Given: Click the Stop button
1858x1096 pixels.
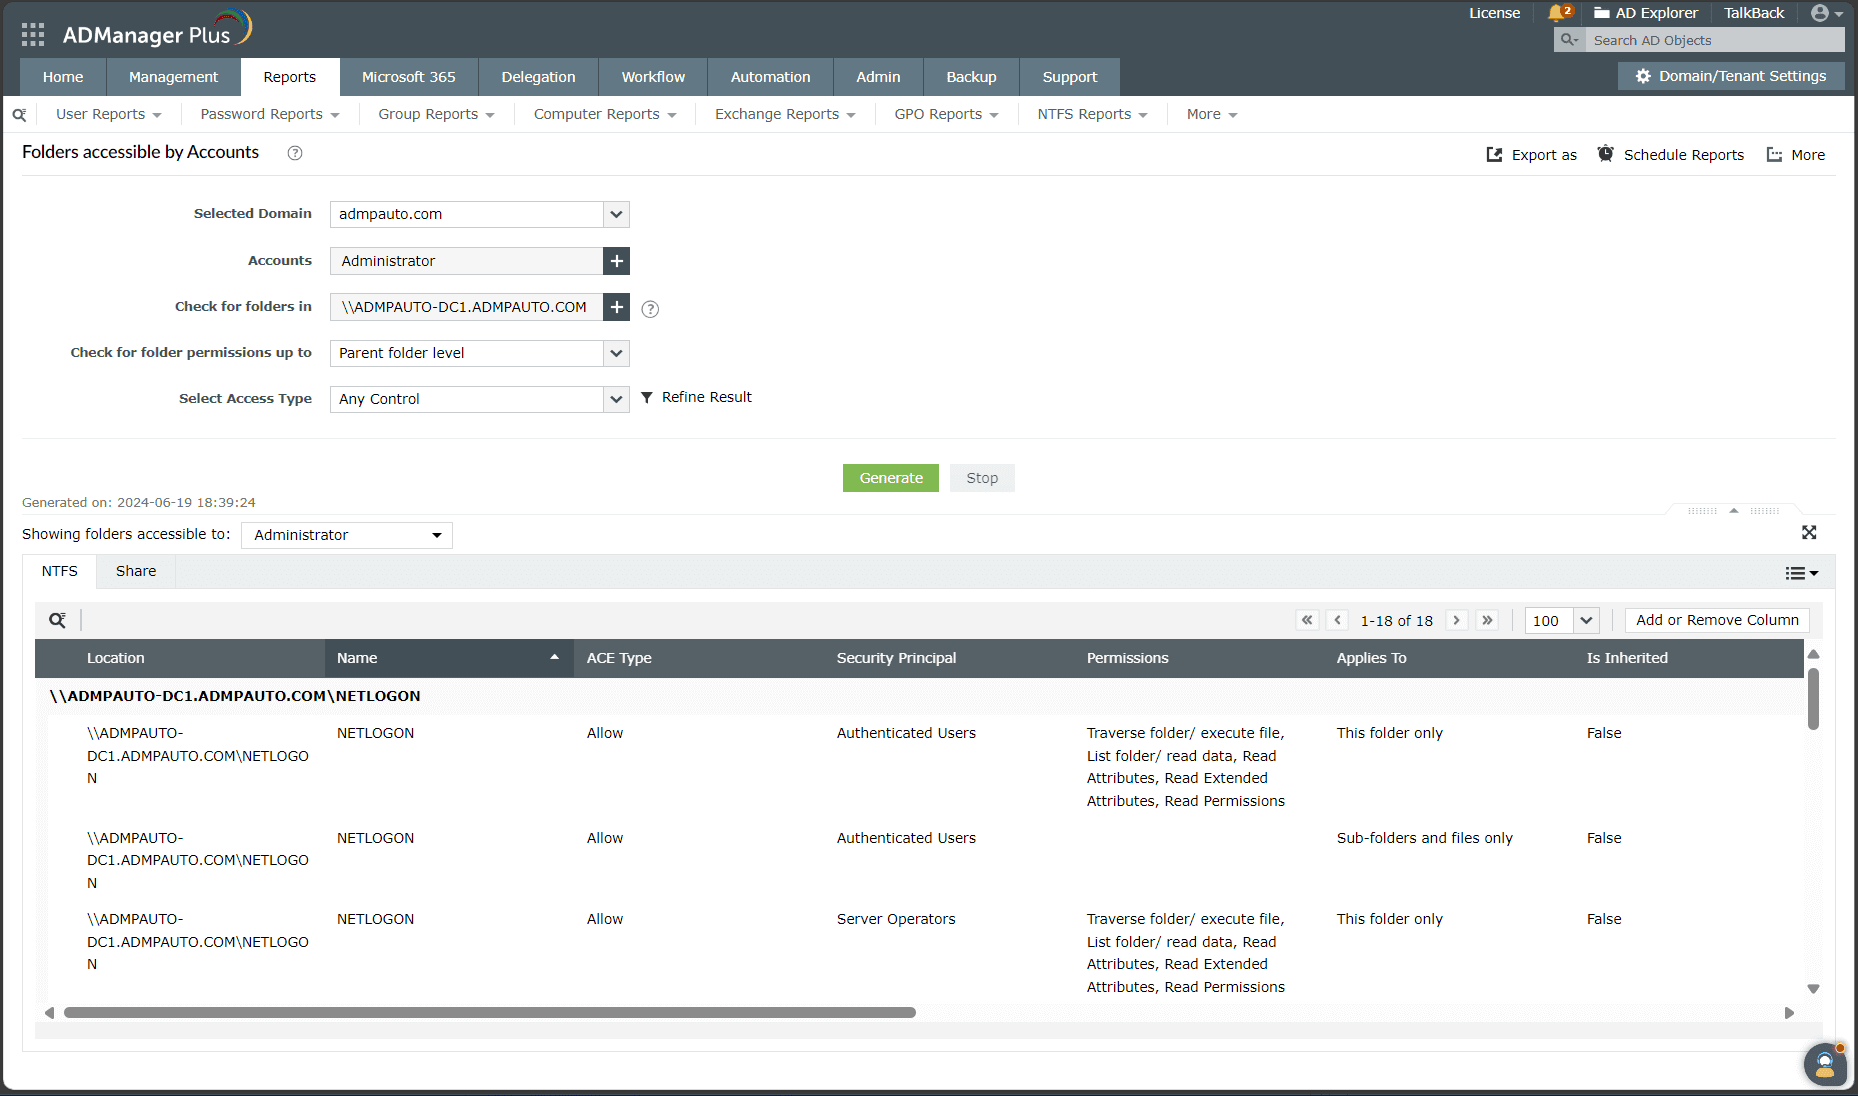Looking at the screenshot, I should (x=982, y=478).
